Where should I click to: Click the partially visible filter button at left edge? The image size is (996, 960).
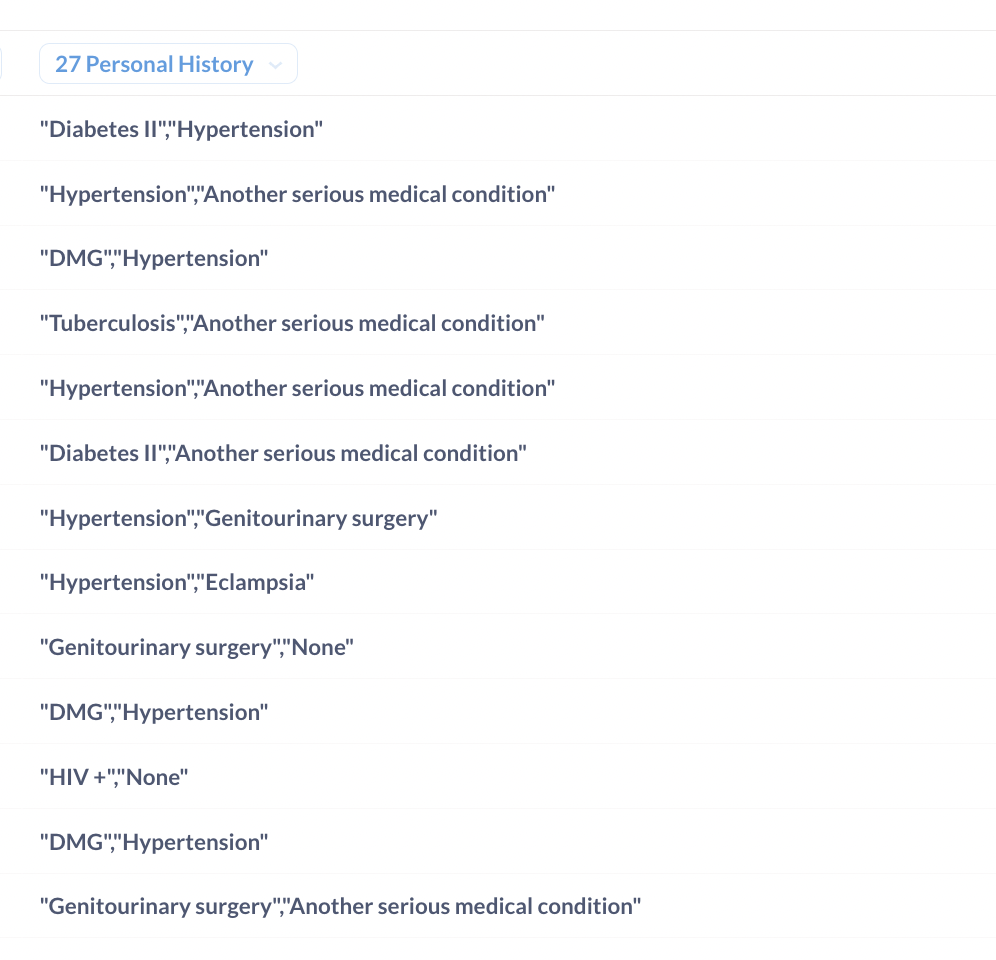[1, 65]
